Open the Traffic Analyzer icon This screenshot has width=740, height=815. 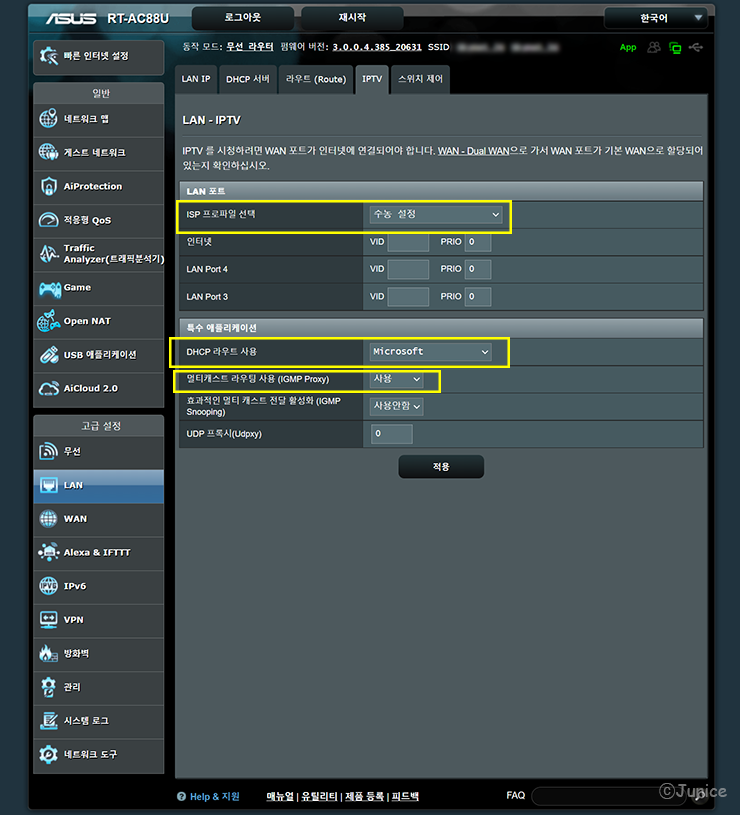tap(48, 254)
